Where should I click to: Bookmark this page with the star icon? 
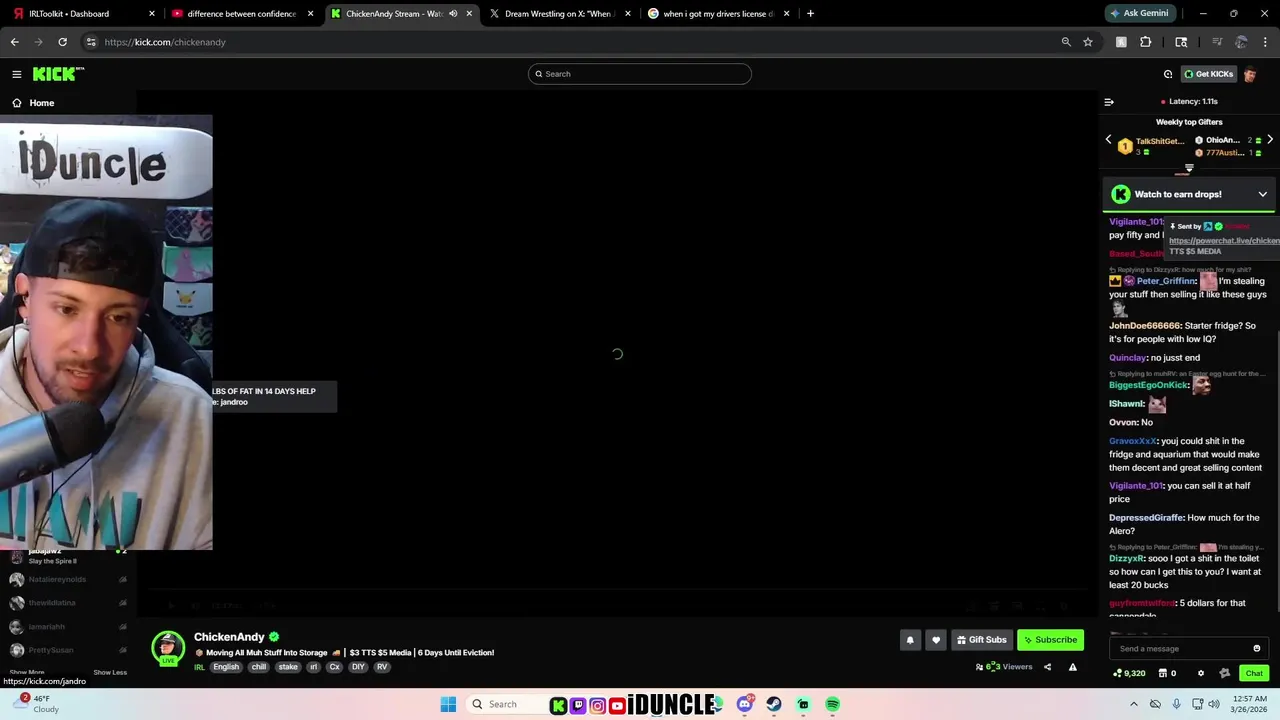click(x=1088, y=42)
